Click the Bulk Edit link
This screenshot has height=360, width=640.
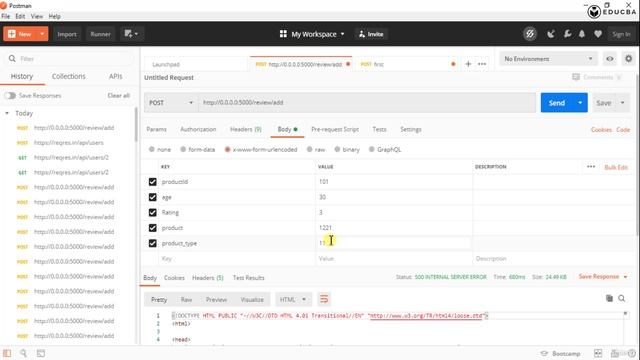click(616, 167)
